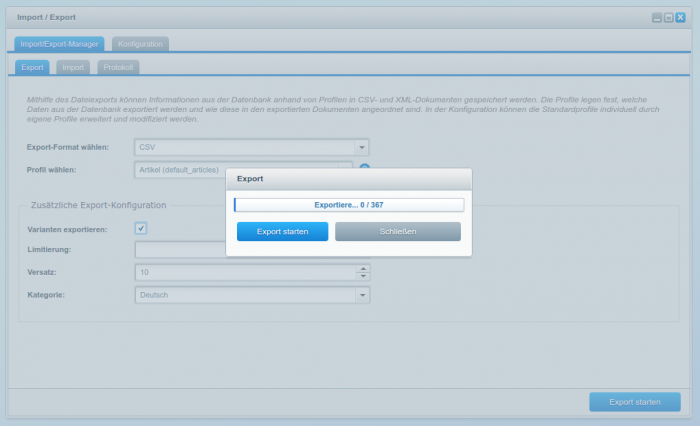Minimize the Import / Export window
The height and width of the screenshot is (426, 700).
[657, 18]
